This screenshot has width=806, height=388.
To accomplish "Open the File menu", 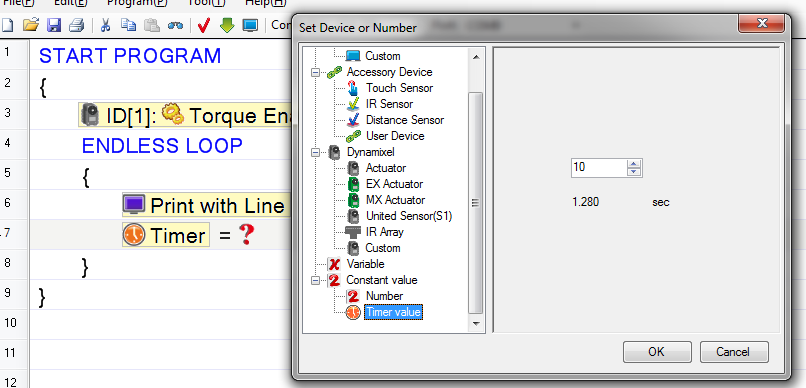I will 18,2.
